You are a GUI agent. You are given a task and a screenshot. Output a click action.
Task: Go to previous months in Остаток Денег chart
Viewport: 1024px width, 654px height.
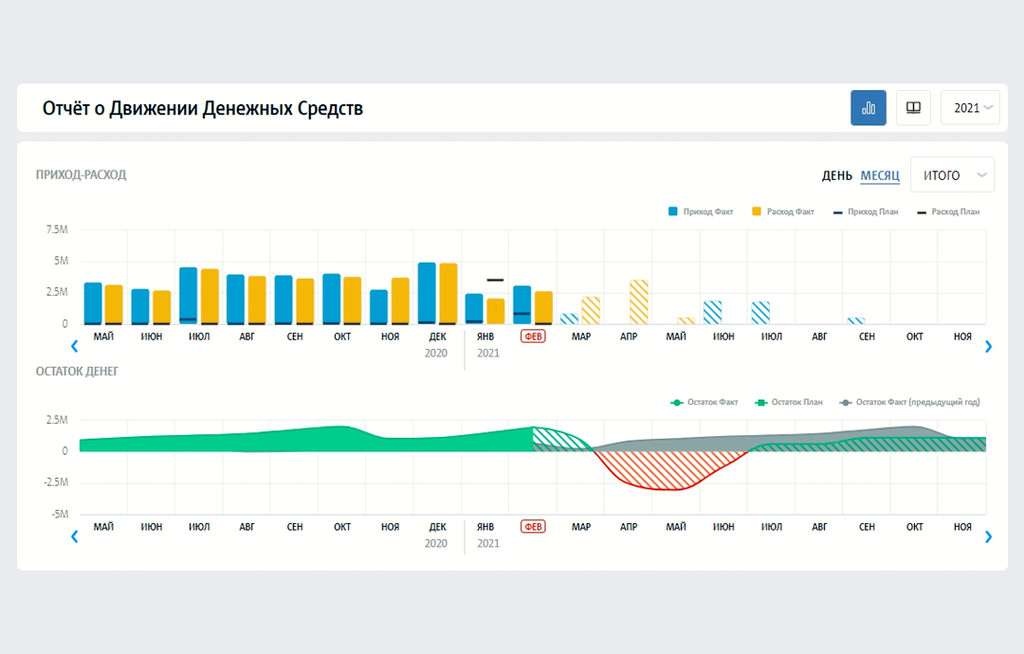[74, 536]
